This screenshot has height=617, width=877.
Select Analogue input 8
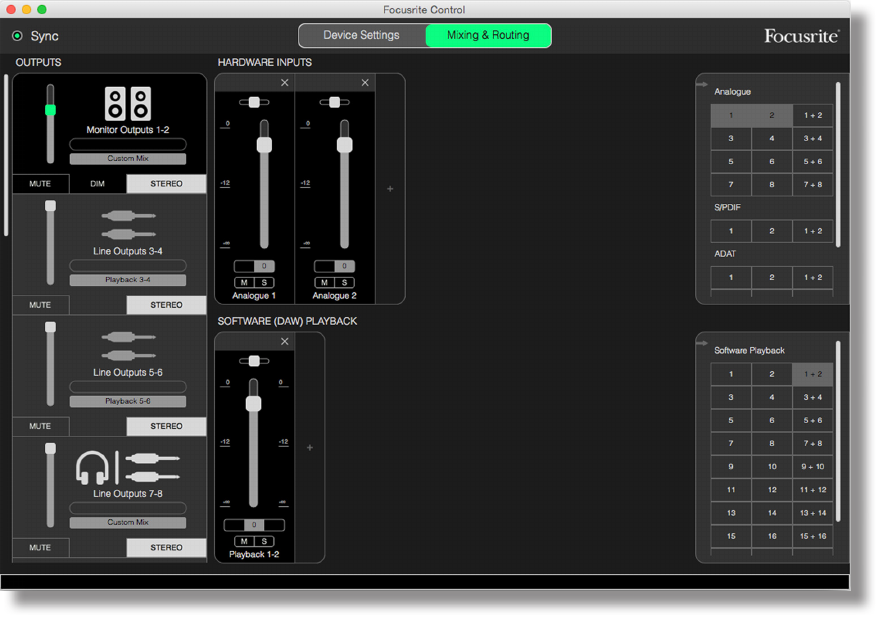point(772,185)
